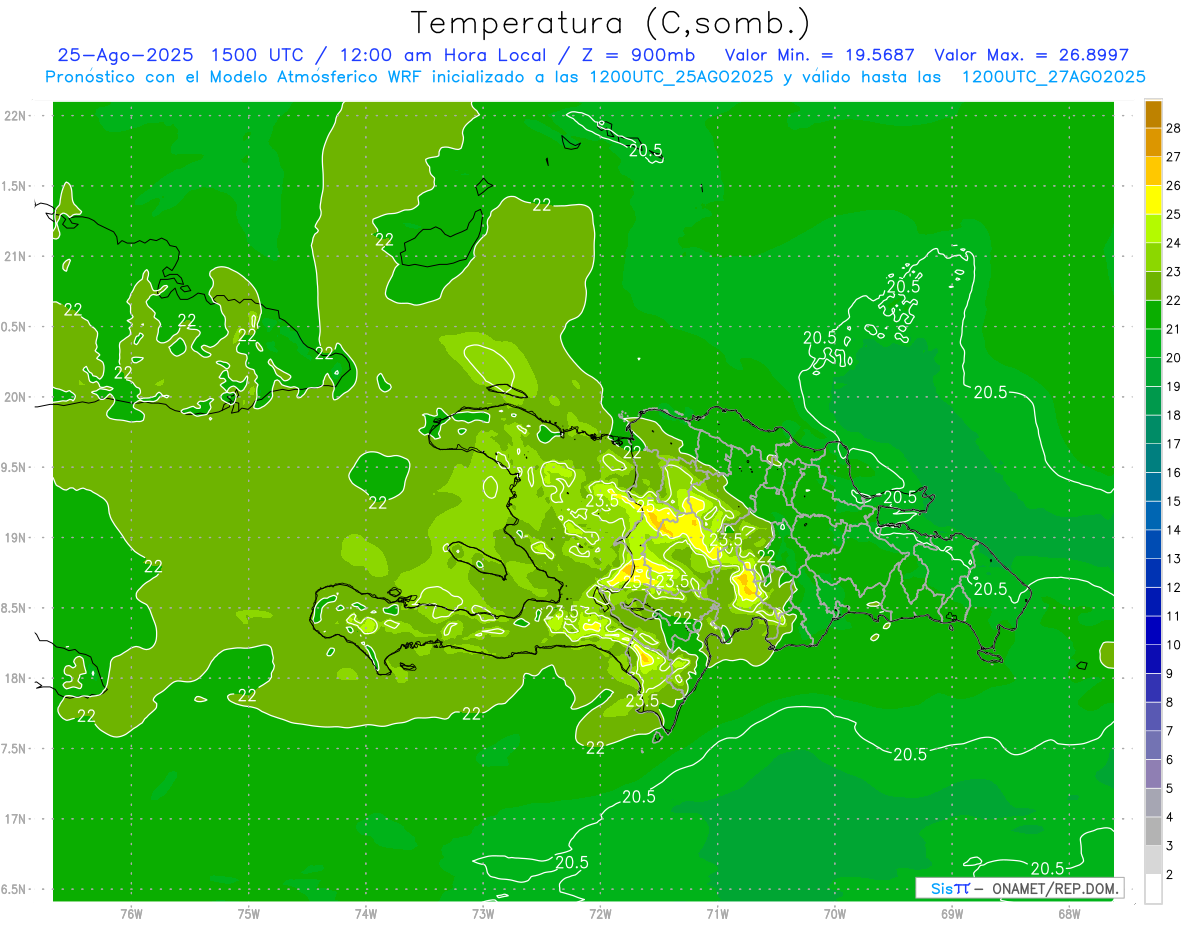Image resolution: width=1200 pixels, height=927 pixels.
Task: Click the SisTT logo in the map corner
Action: coord(949,888)
